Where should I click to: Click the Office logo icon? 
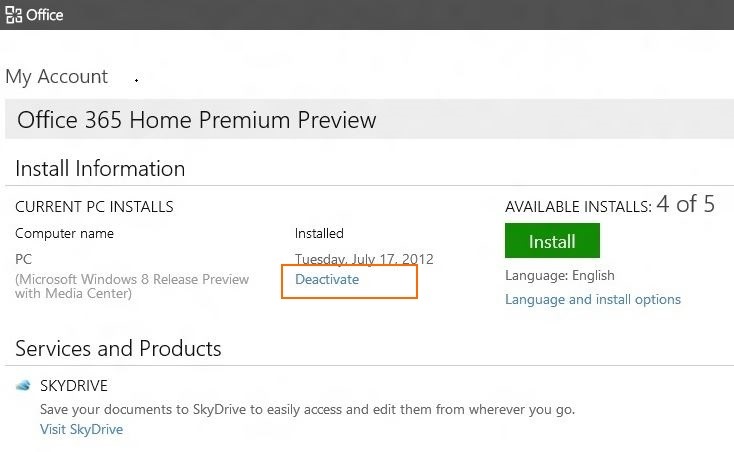14,15
